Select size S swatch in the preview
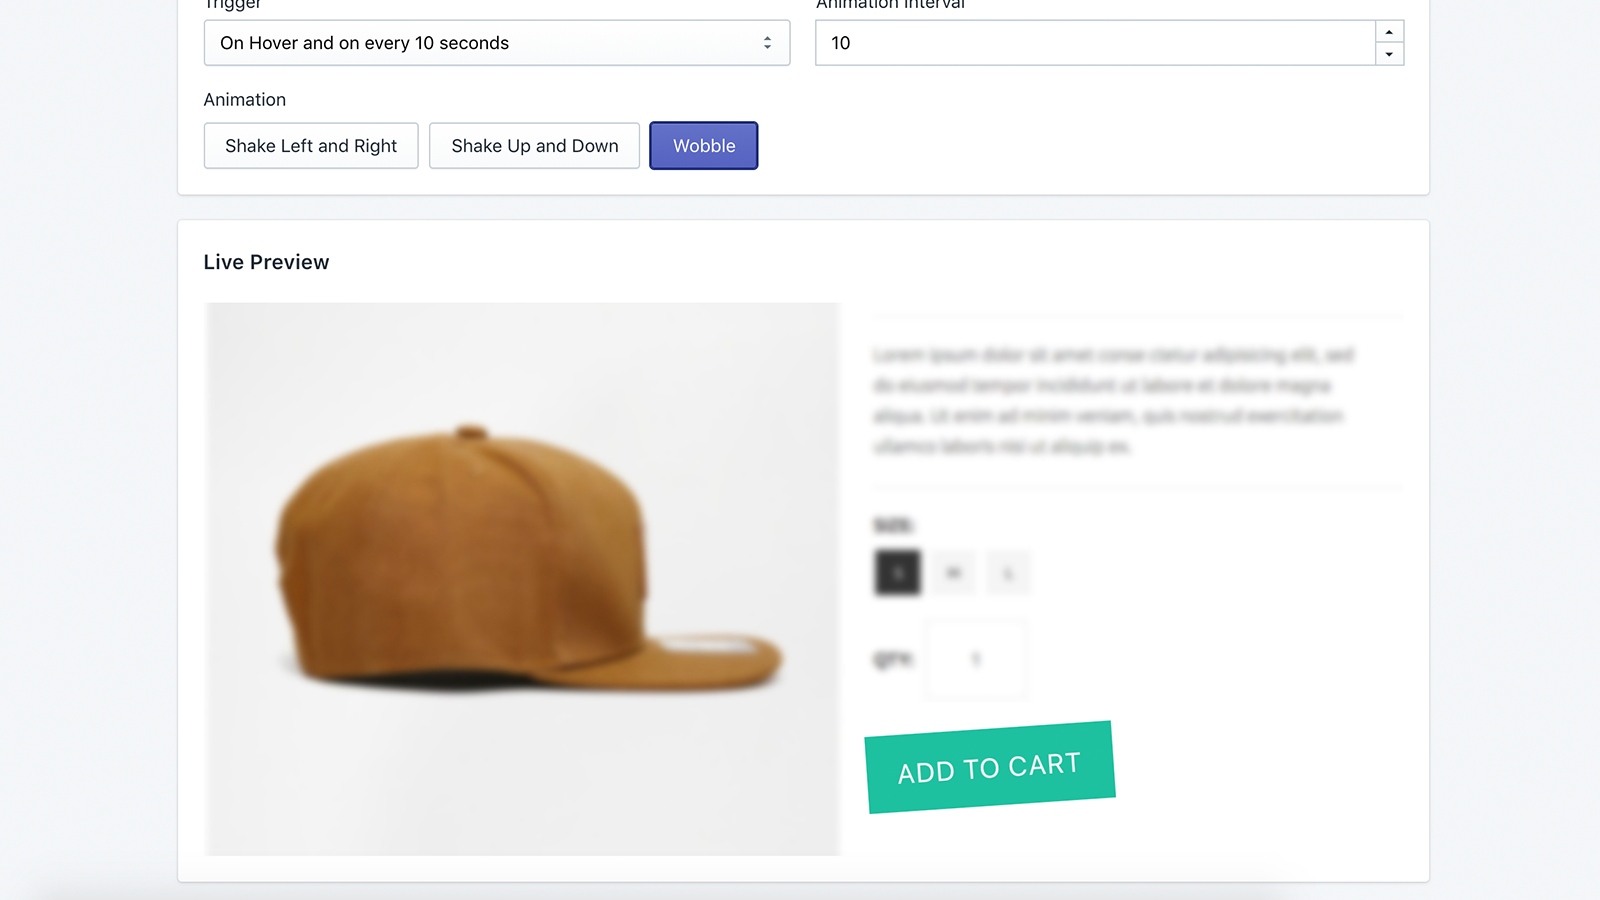 (896, 572)
